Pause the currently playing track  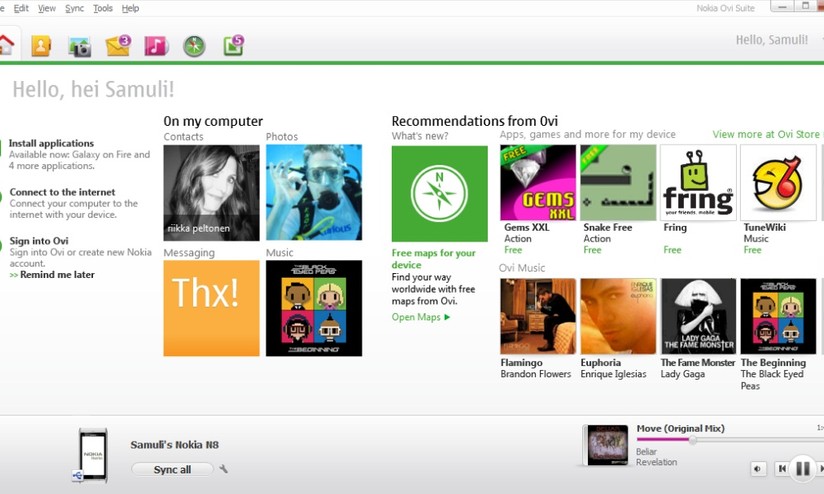click(x=802, y=468)
